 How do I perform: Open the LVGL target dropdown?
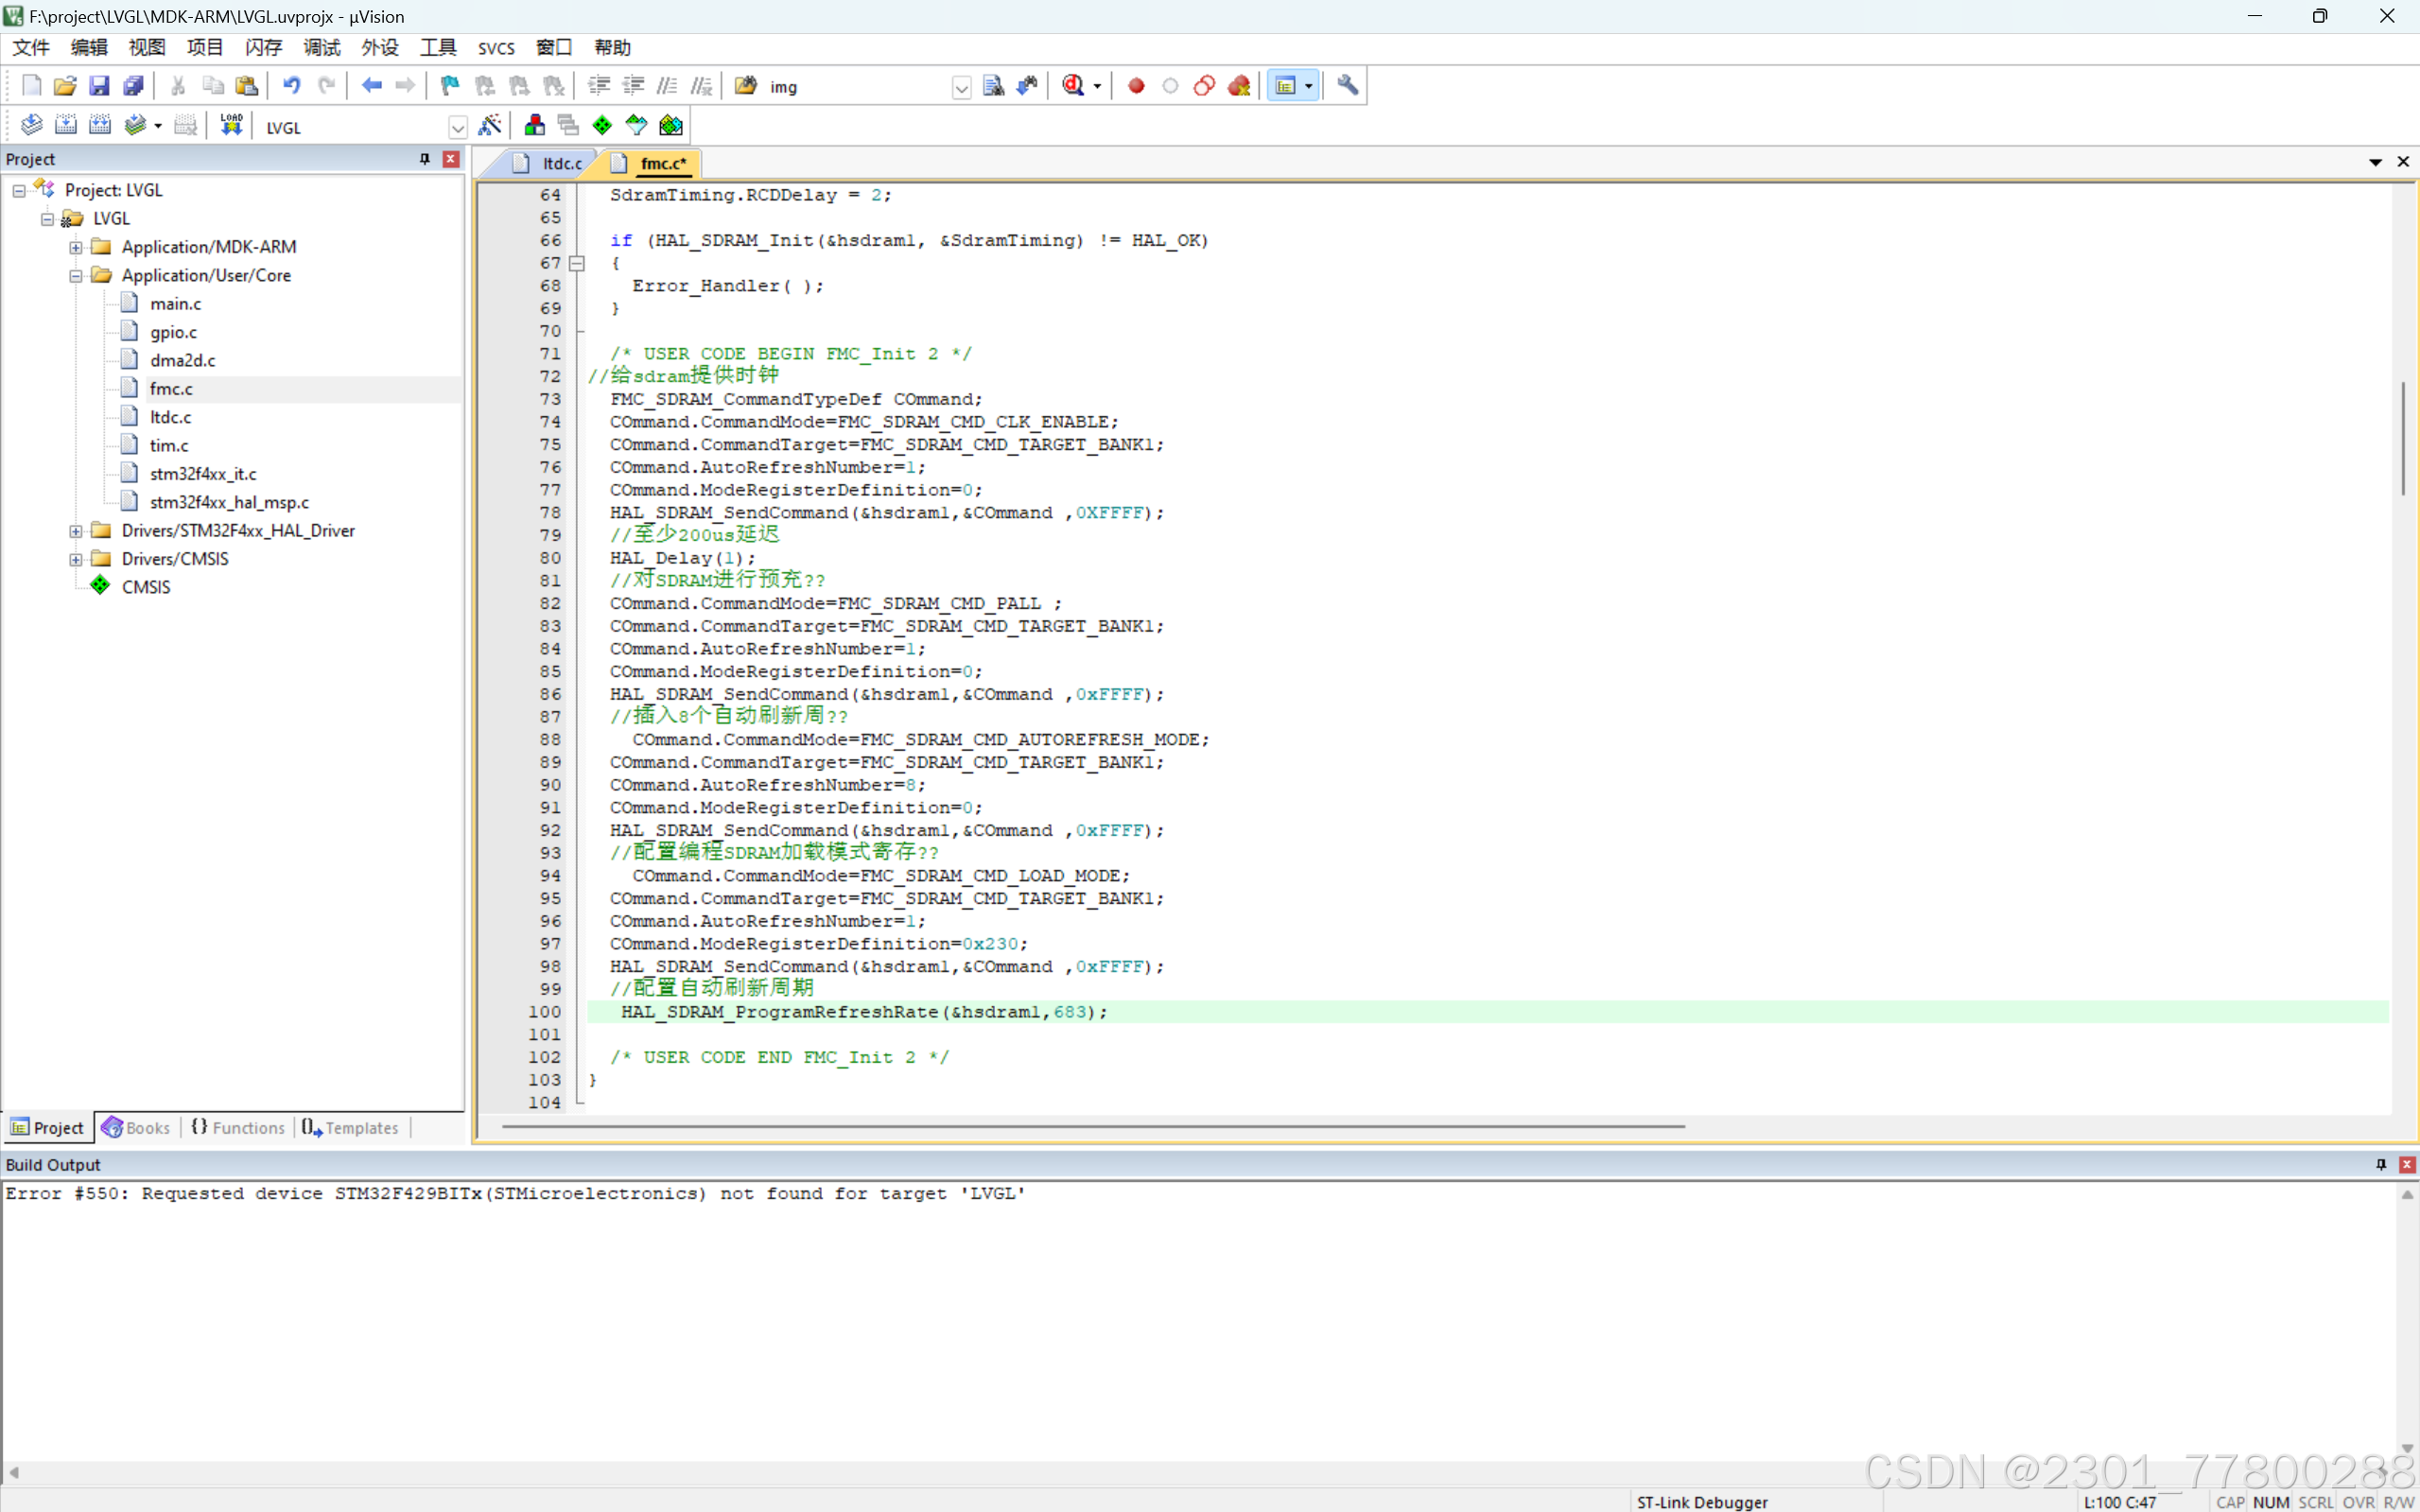[457, 127]
